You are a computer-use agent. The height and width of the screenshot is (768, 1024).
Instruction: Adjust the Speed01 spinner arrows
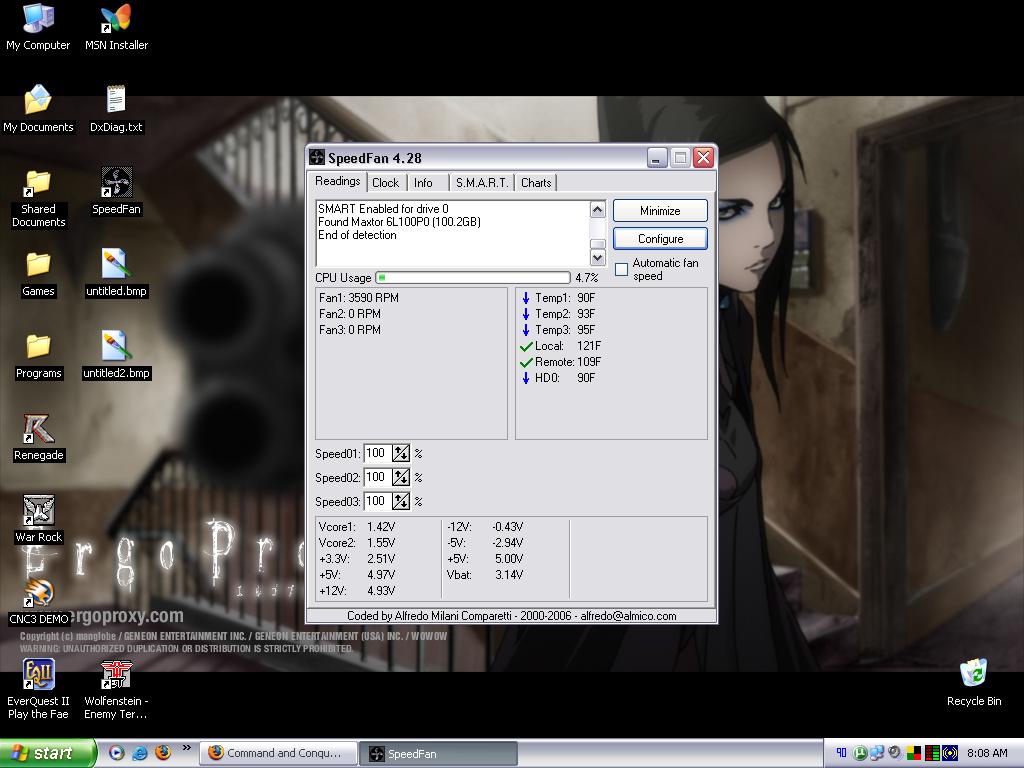pyautogui.click(x=401, y=454)
